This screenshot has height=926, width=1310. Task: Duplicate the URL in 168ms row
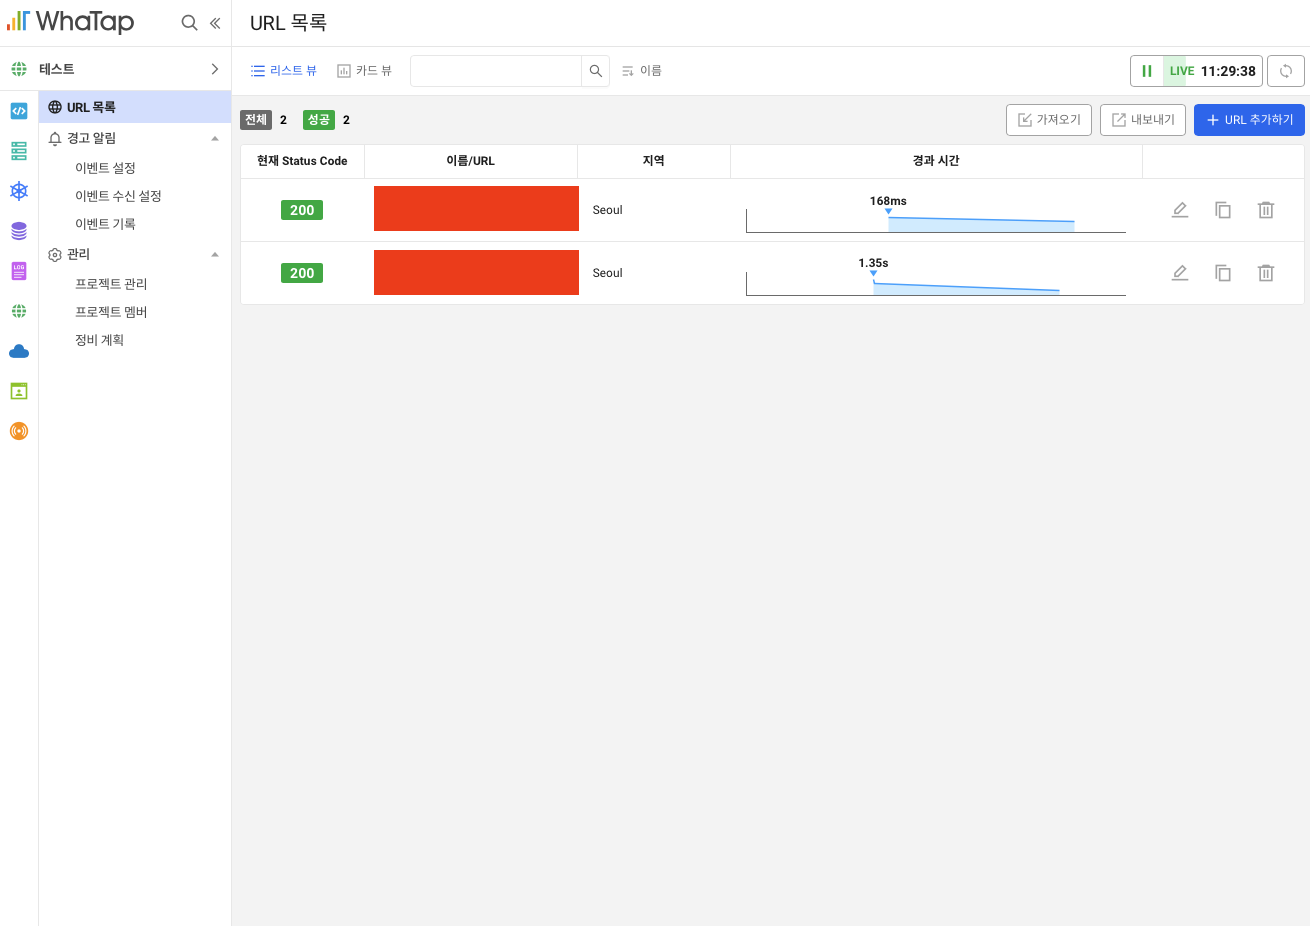point(1223,210)
